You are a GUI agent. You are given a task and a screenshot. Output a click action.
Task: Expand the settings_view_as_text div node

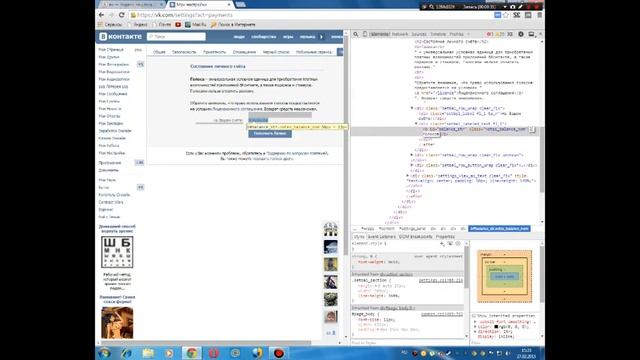pyautogui.click(x=407, y=176)
